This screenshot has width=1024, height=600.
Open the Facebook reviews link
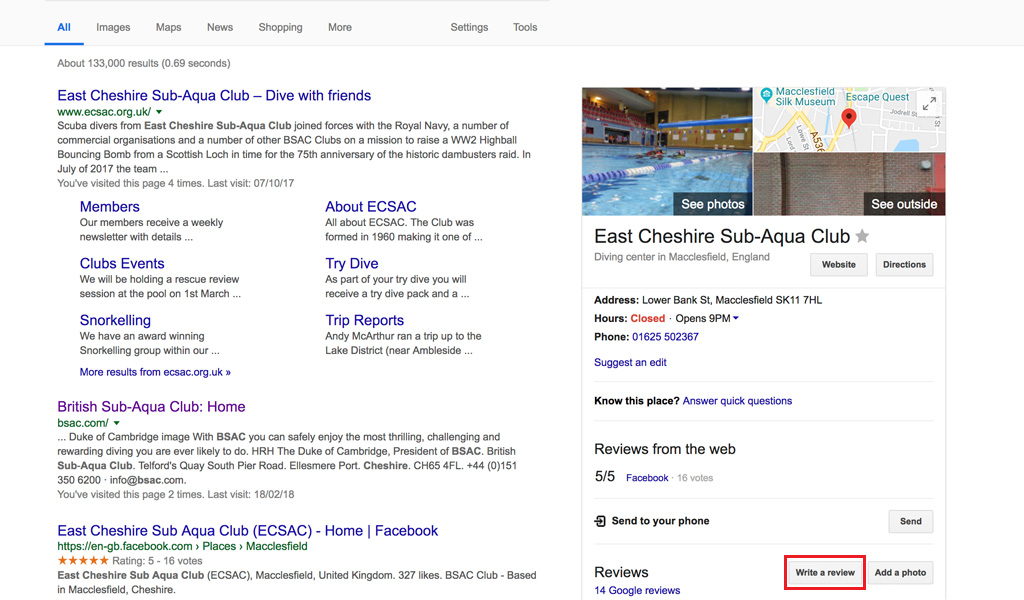647,478
